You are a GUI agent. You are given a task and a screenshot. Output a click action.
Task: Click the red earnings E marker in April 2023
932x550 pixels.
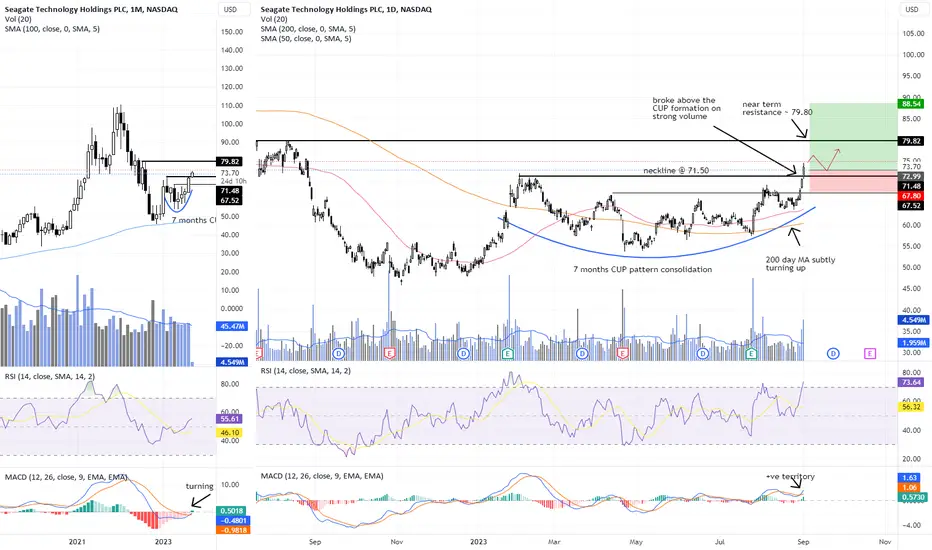(622, 353)
